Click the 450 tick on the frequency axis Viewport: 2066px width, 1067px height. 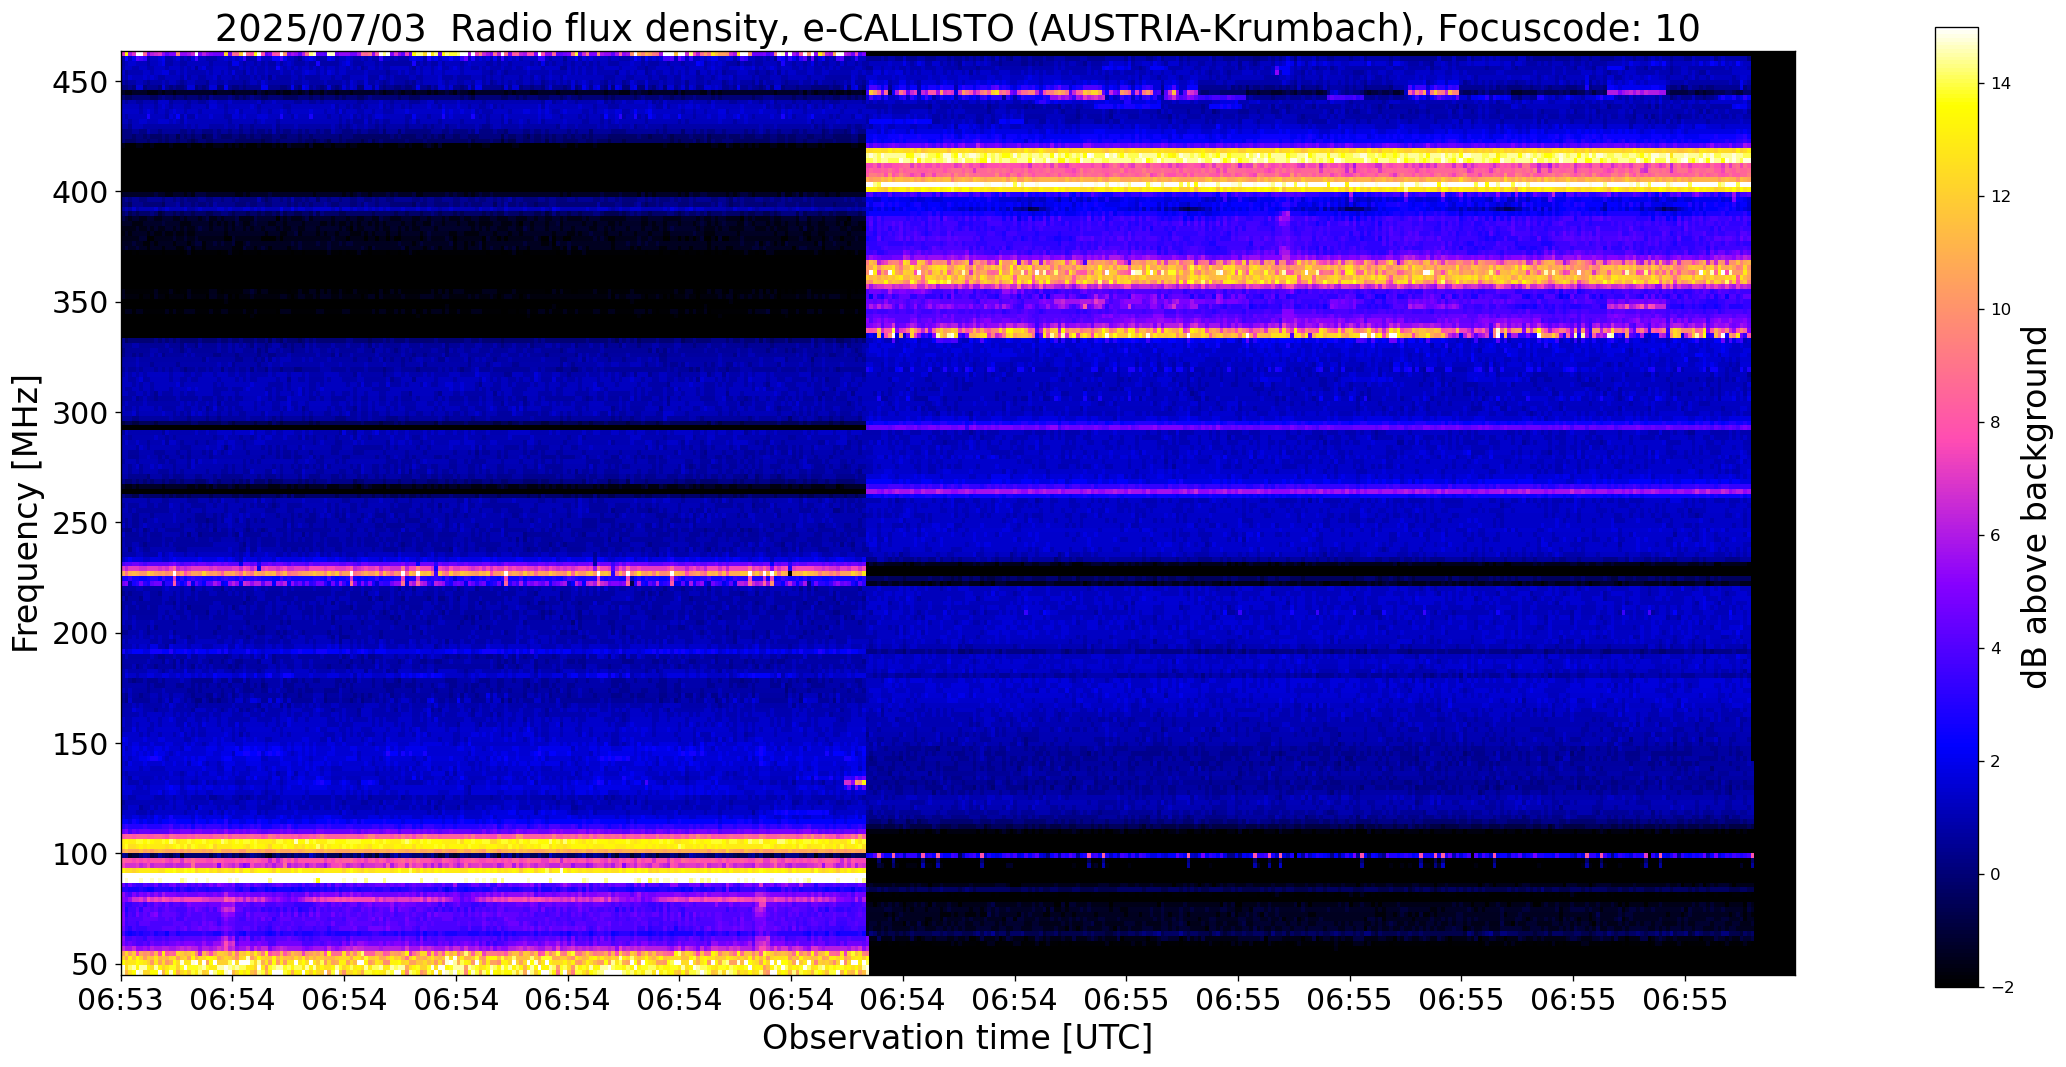[78, 82]
